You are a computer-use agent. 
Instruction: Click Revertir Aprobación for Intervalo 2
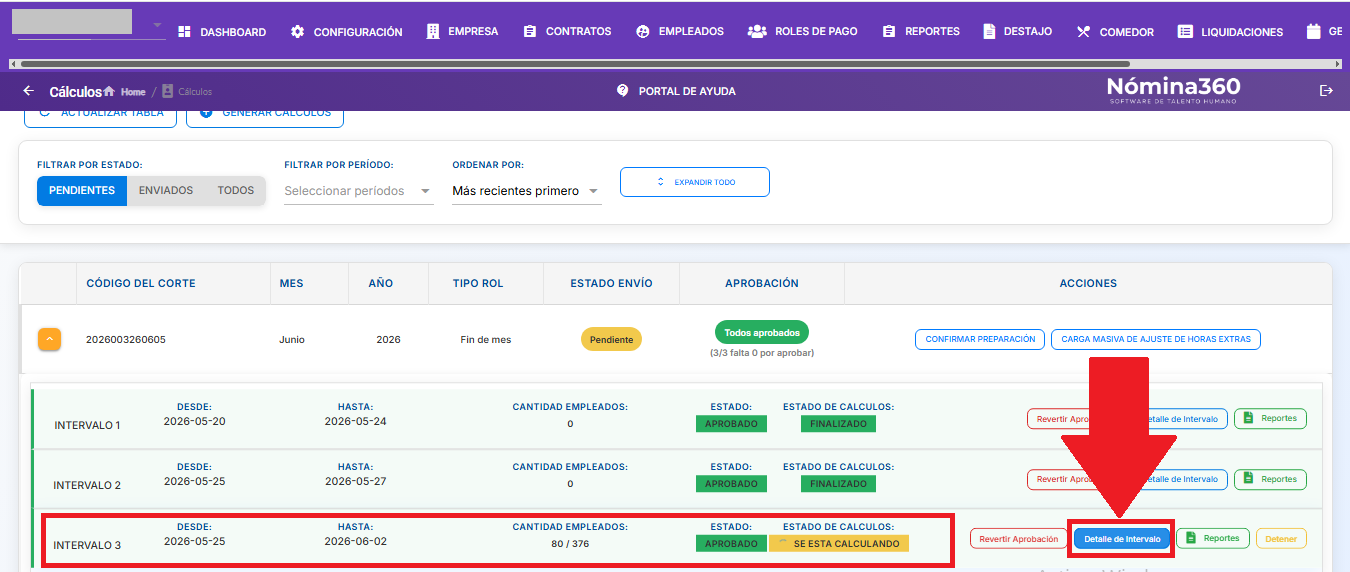pos(1061,479)
